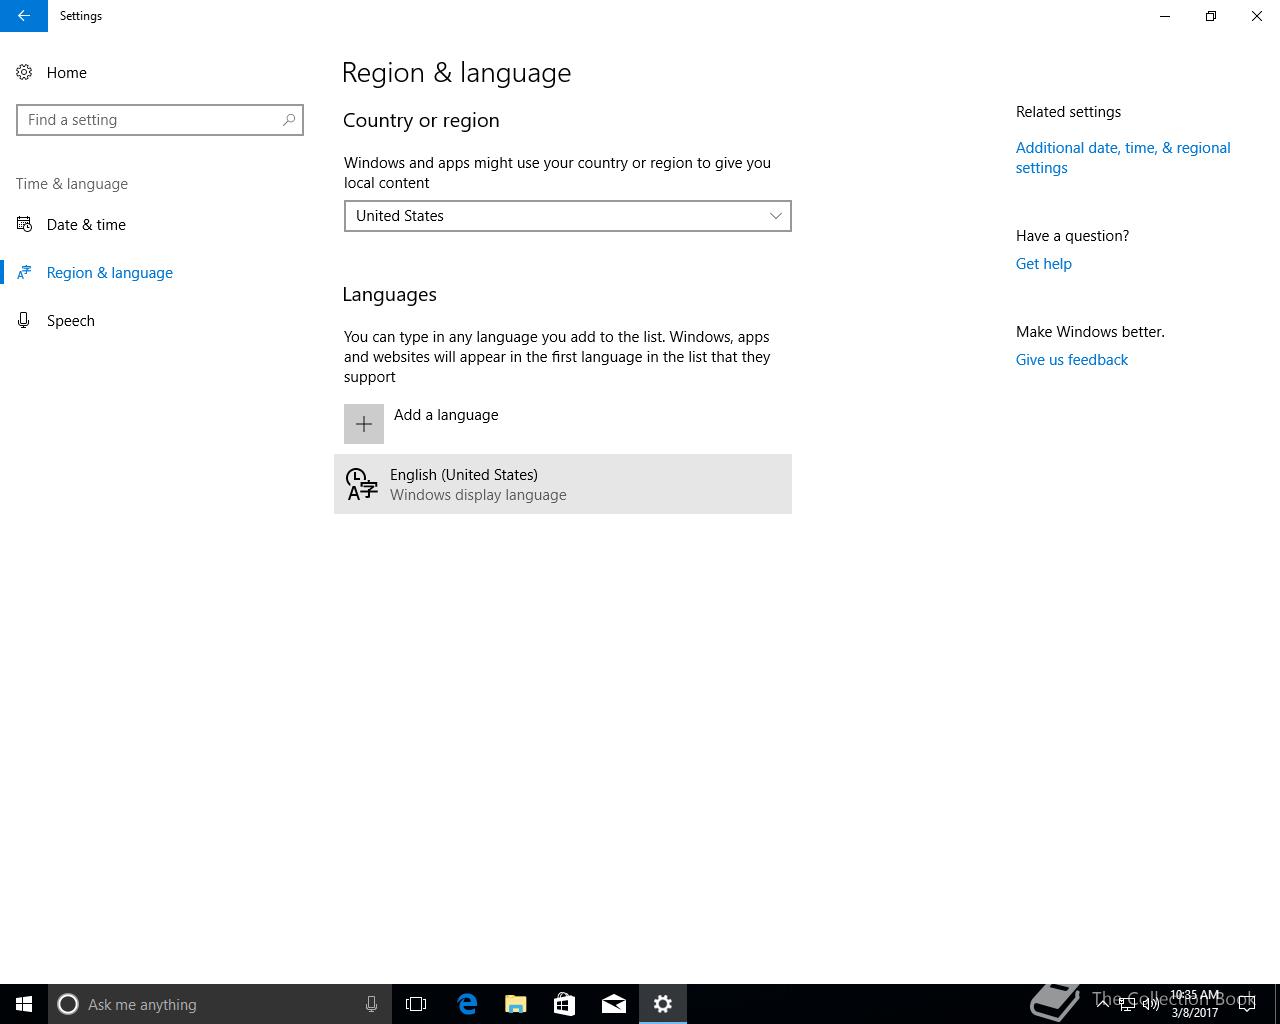Select English (United States) language entry
Image resolution: width=1280 pixels, height=1024 pixels.
(x=563, y=484)
